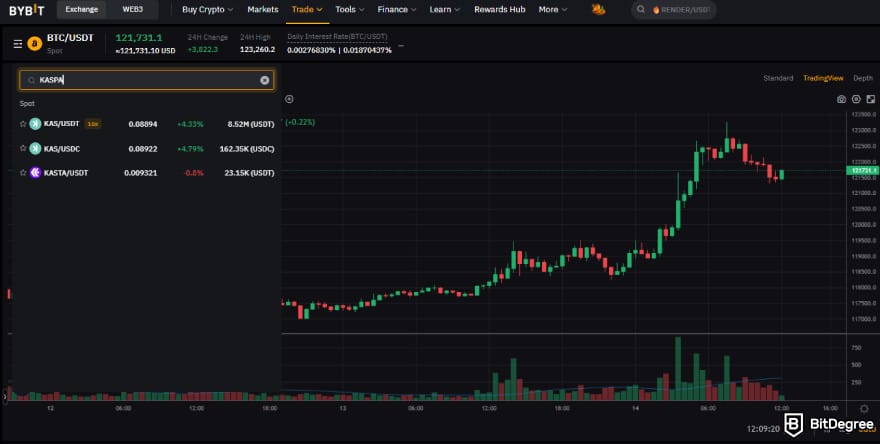Select the KASTA/USDT pair name
The image size is (880, 444).
[x=66, y=173]
